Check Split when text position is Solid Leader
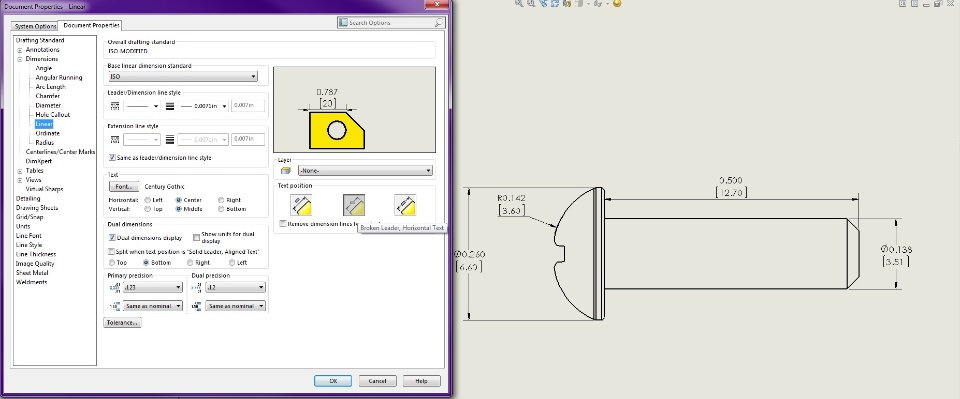 point(112,252)
